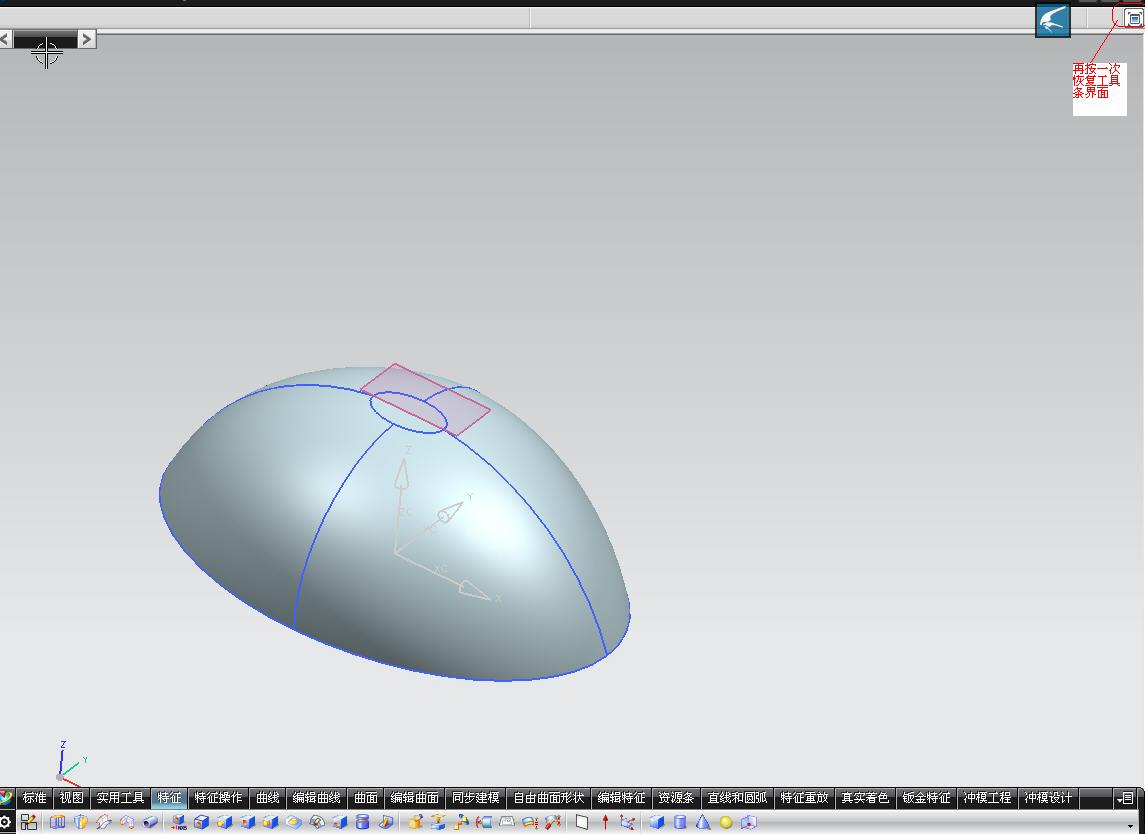Select the Bounded plane icon
The width and height of the screenshot is (1145, 834).
coord(461,822)
